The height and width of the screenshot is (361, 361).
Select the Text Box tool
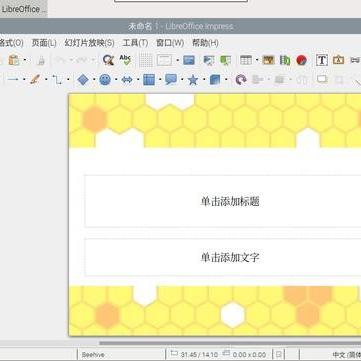pos(322,60)
